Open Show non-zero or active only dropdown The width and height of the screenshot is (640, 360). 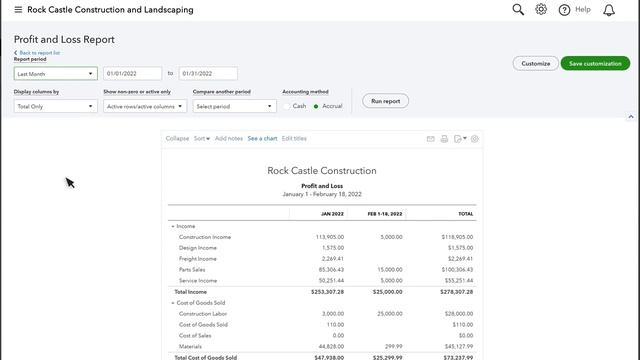(145, 106)
